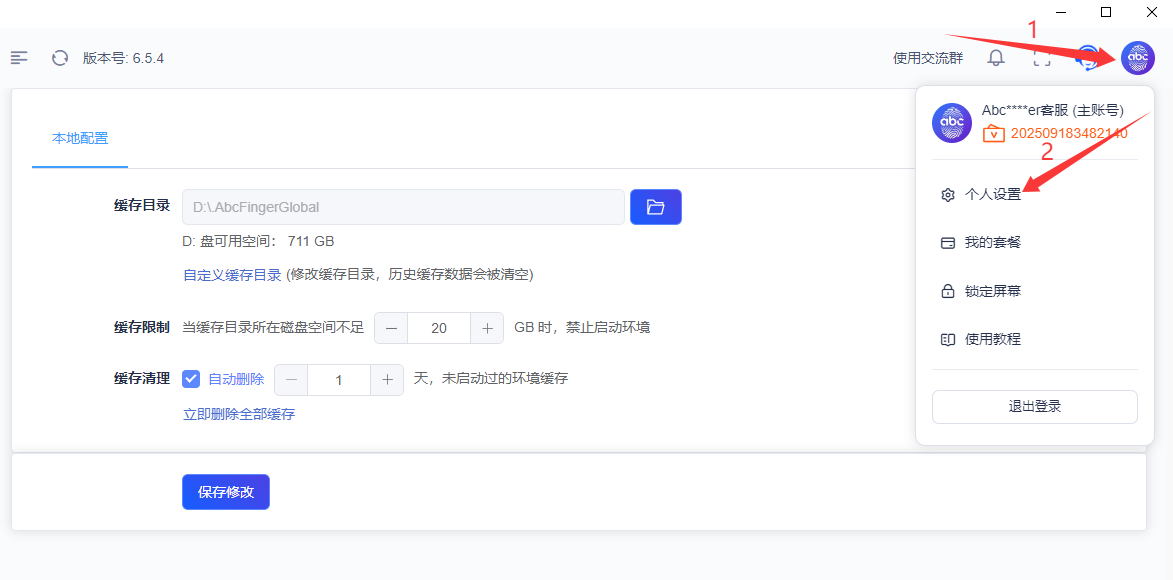Click cache limit value field showing 20
Screen dimensions: 1173x580
click(x=439, y=328)
